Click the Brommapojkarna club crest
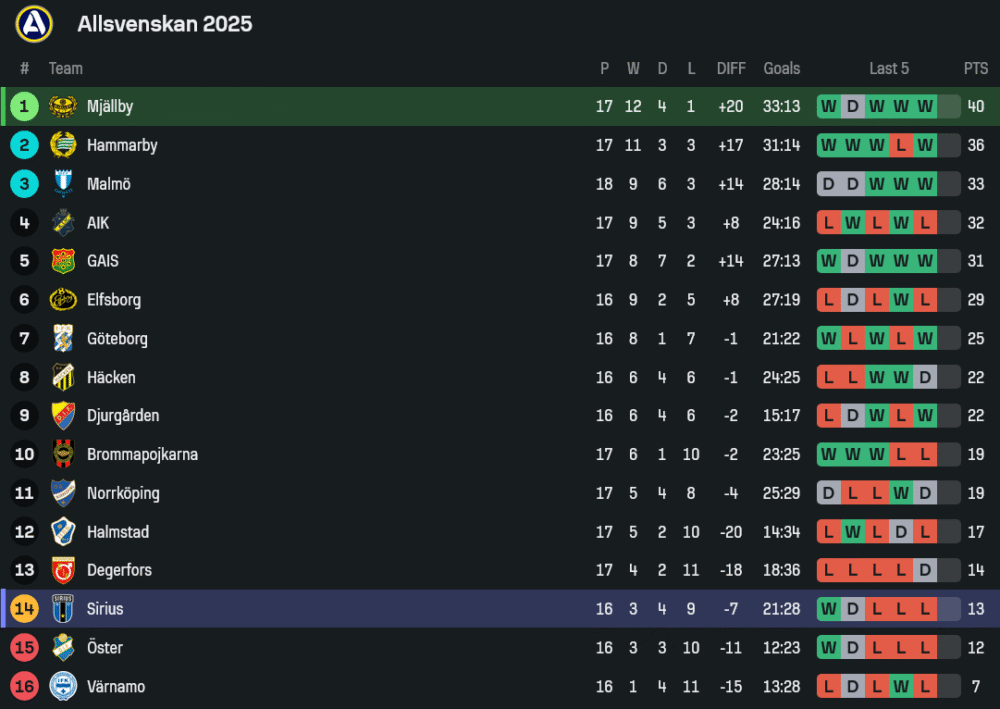This screenshot has width=1000, height=709. click(63, 454)
